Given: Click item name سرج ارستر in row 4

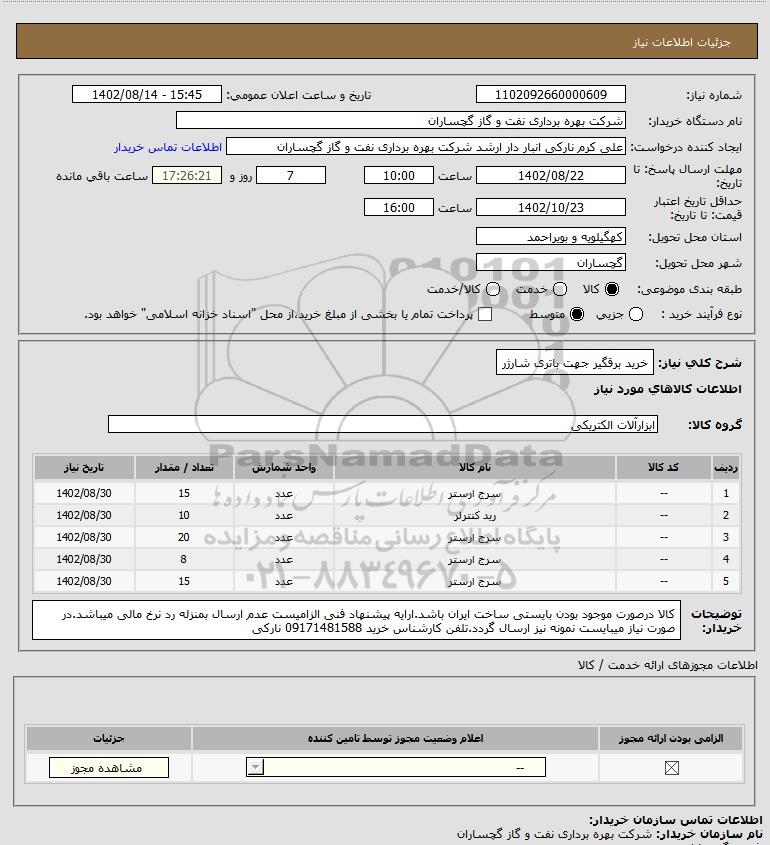Looking at the screenshot, I should click(x=475, y=560).
